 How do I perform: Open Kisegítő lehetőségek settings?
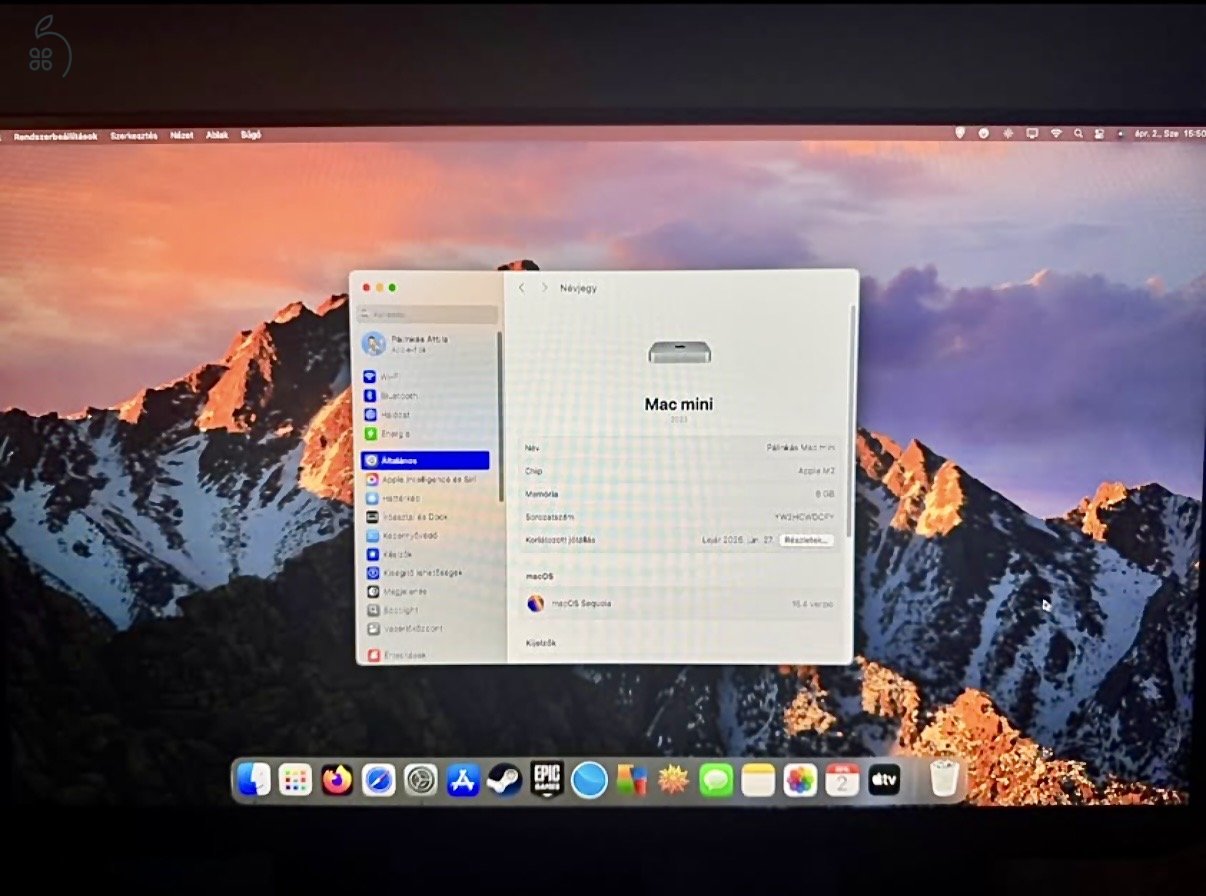[x=426, y=573]
